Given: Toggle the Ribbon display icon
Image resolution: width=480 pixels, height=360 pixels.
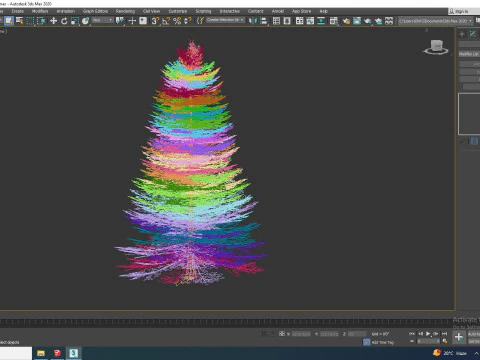Looking at the screenshot, I should 300,21.
